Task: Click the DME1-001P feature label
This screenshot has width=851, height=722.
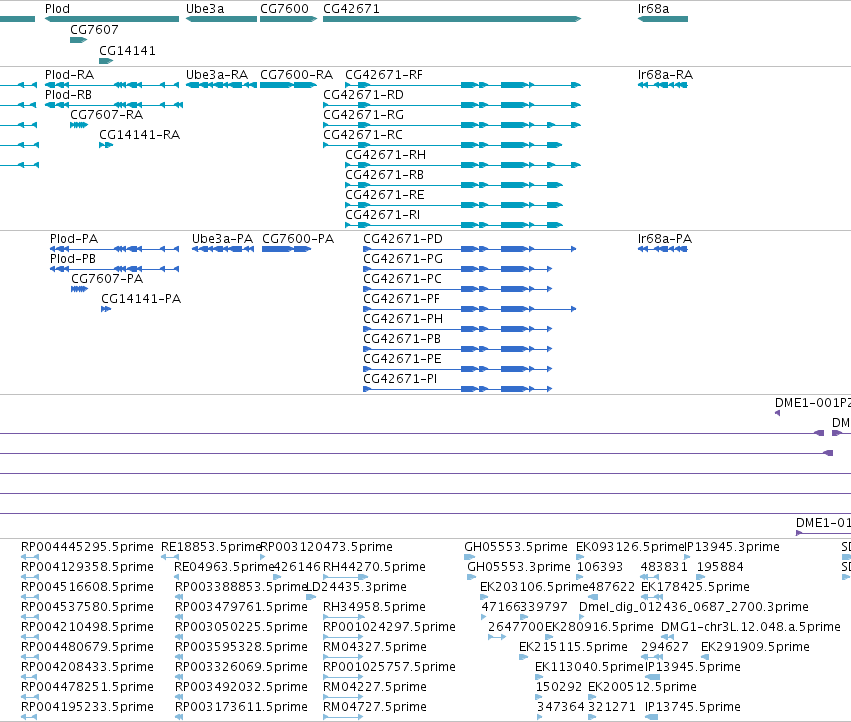Action: click(812, 403)
